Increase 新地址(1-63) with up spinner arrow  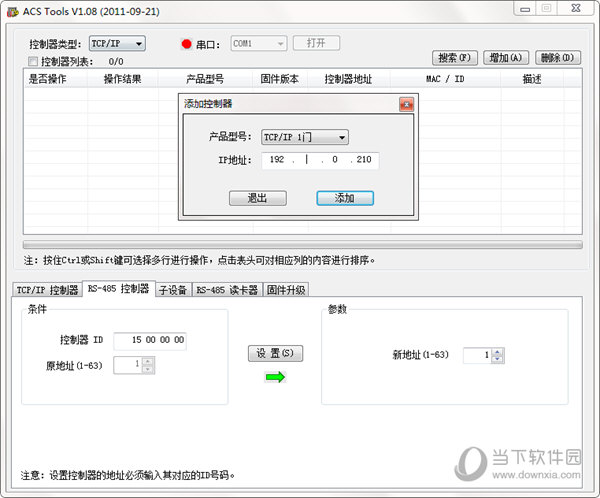coord(497,352)
